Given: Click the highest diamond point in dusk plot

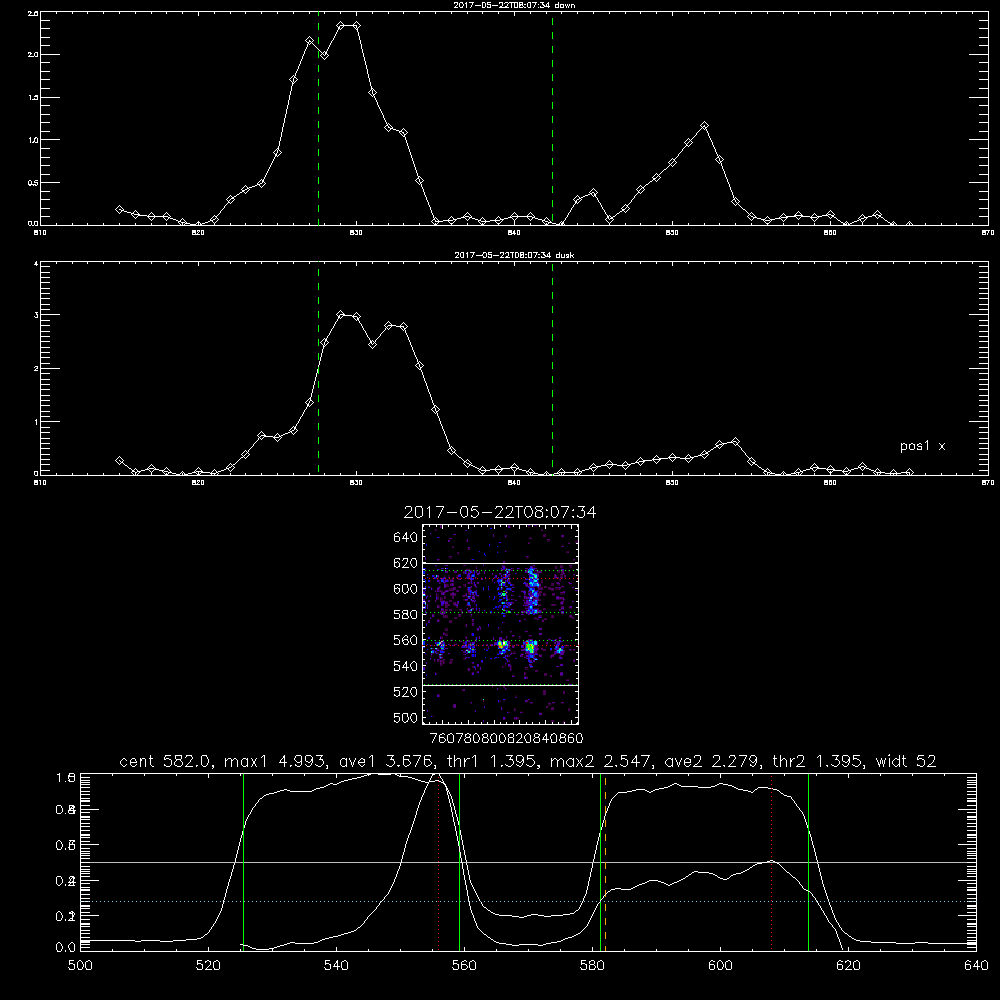Looking at the screenshot, I should (x=341, y=314).
